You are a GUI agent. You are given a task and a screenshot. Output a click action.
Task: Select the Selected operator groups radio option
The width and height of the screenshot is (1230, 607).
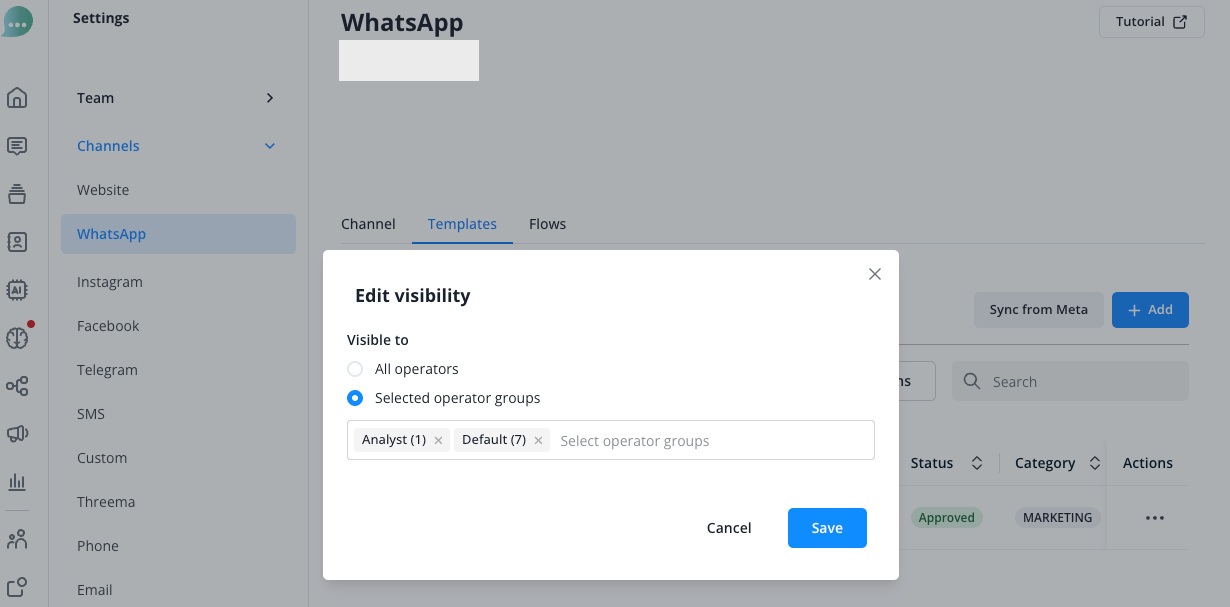point(355,398)
